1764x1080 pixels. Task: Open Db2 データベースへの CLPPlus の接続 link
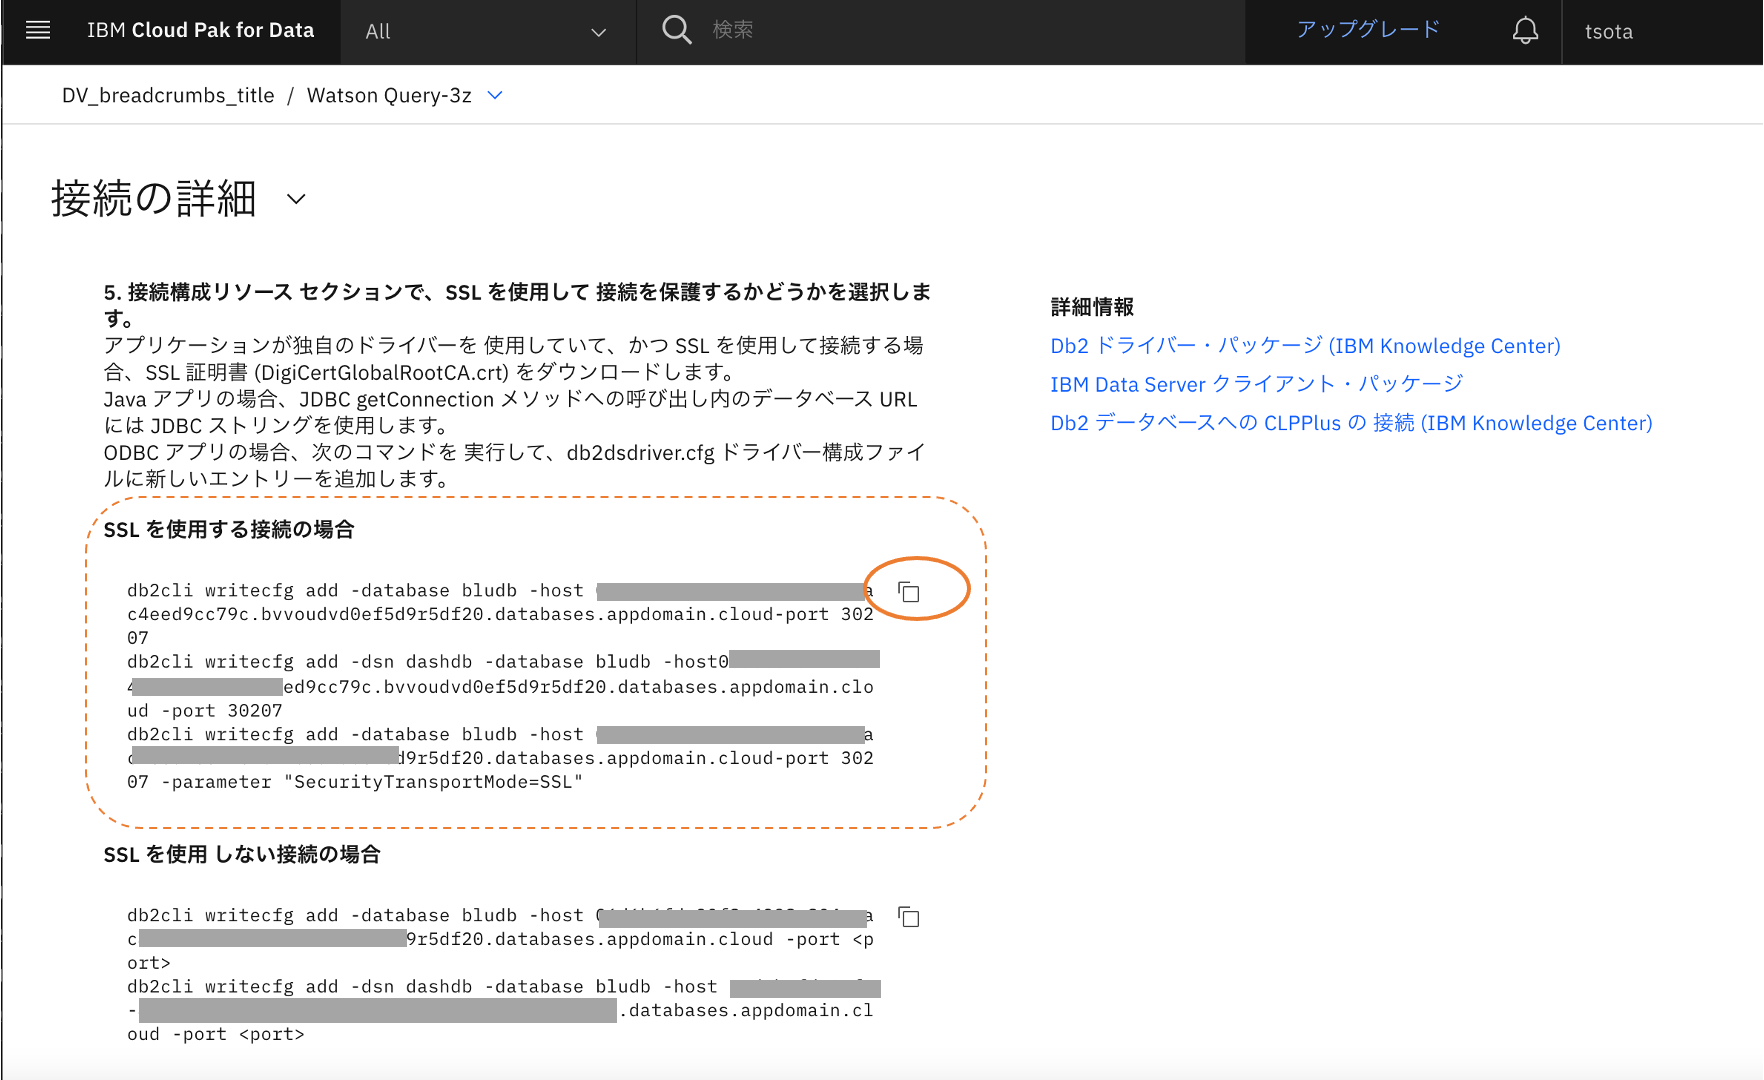1351,423
